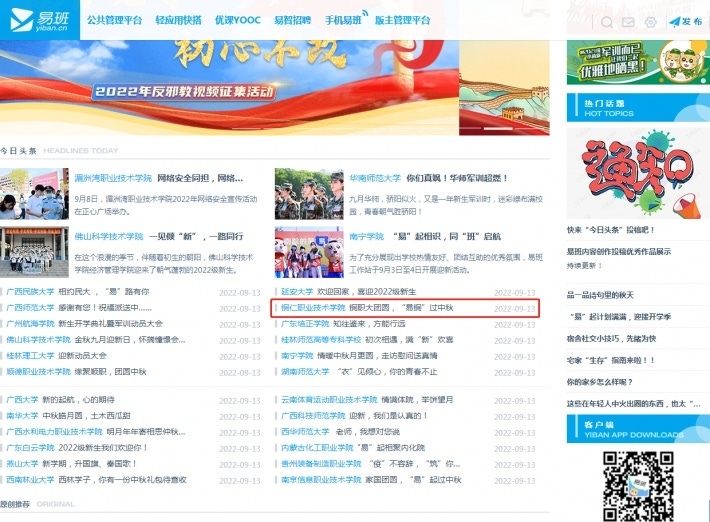The height and width of the screenshot is (522, 710).
Task: Open the settings gear icon
Action: click(651, 22)
